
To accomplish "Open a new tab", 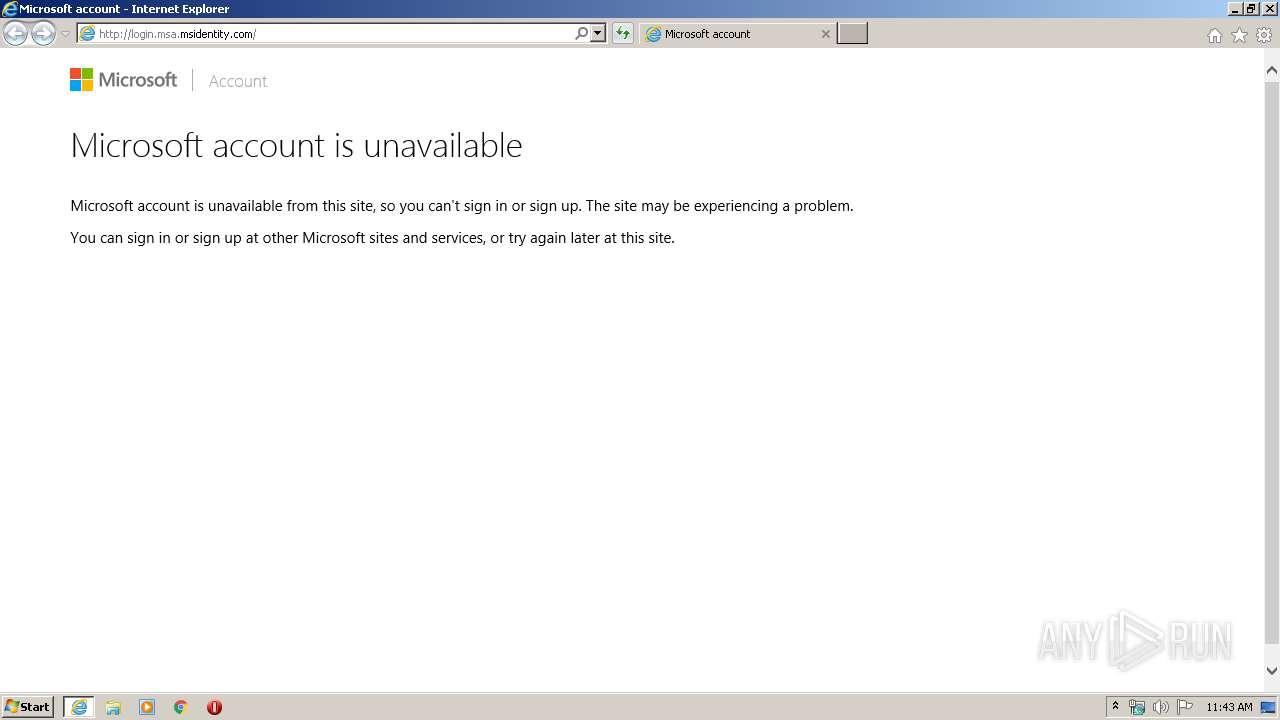I will point(852,34).
